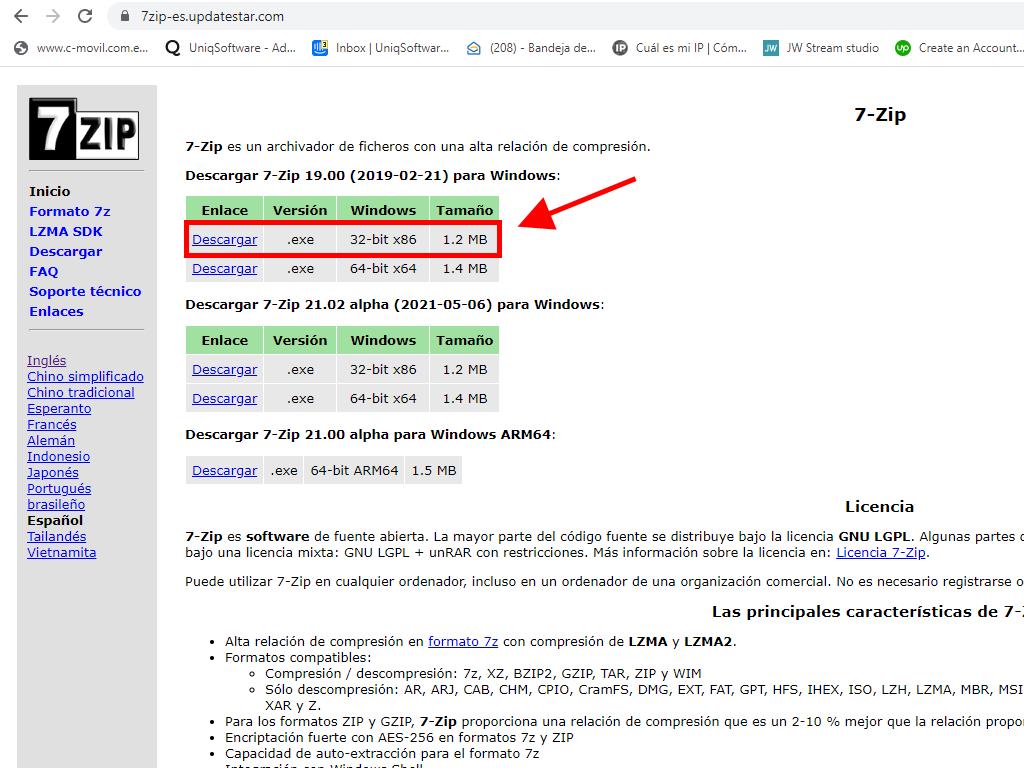This screenshot has width=1024, height=768.
Task: Open the formato 7z link in features list
Action: pyautogui.click(x=463, y=641)
